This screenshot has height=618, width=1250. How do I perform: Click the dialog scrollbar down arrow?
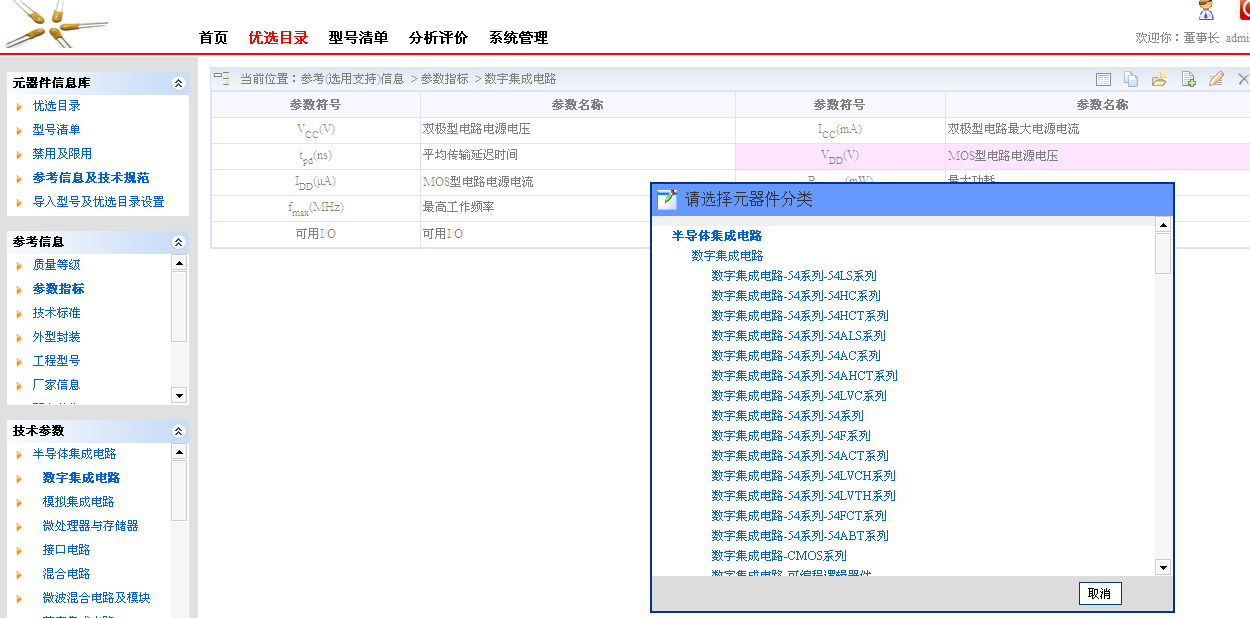pyautogui.click(x=1162, y=567)
